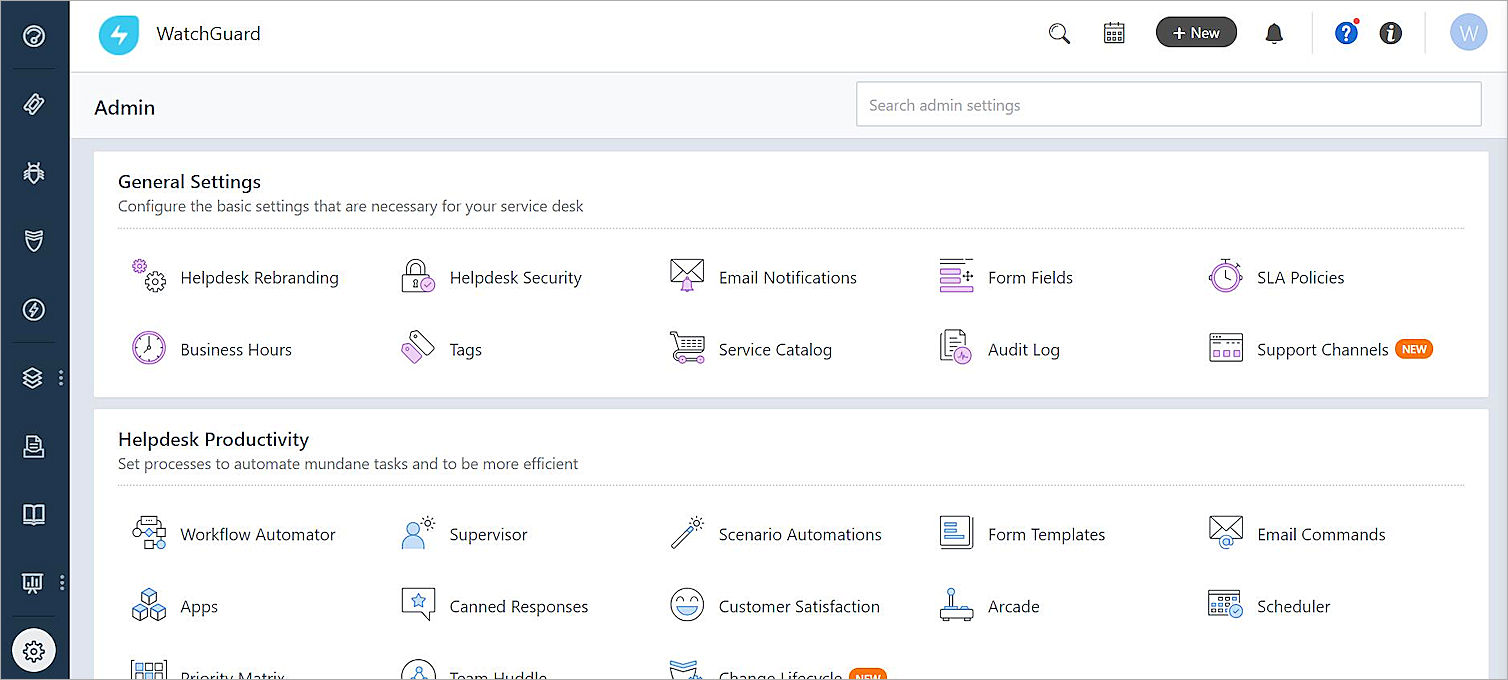Open the tickets icon in left sidebar
This screenshot has height=680, width=1508.
(x=34, y=105)
